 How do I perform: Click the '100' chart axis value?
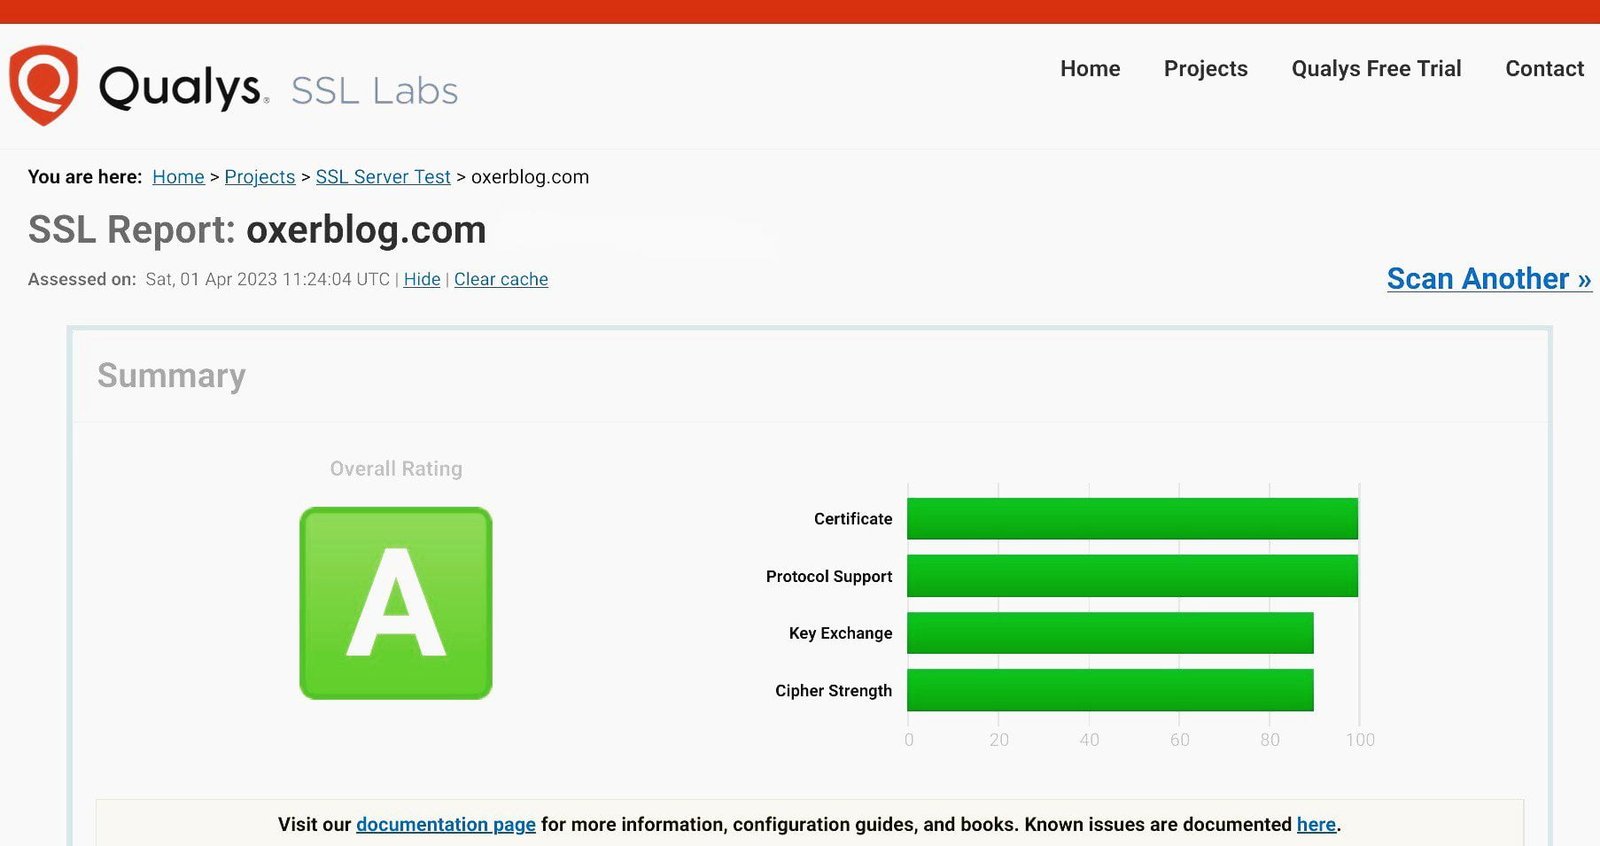click(1360, 740)
